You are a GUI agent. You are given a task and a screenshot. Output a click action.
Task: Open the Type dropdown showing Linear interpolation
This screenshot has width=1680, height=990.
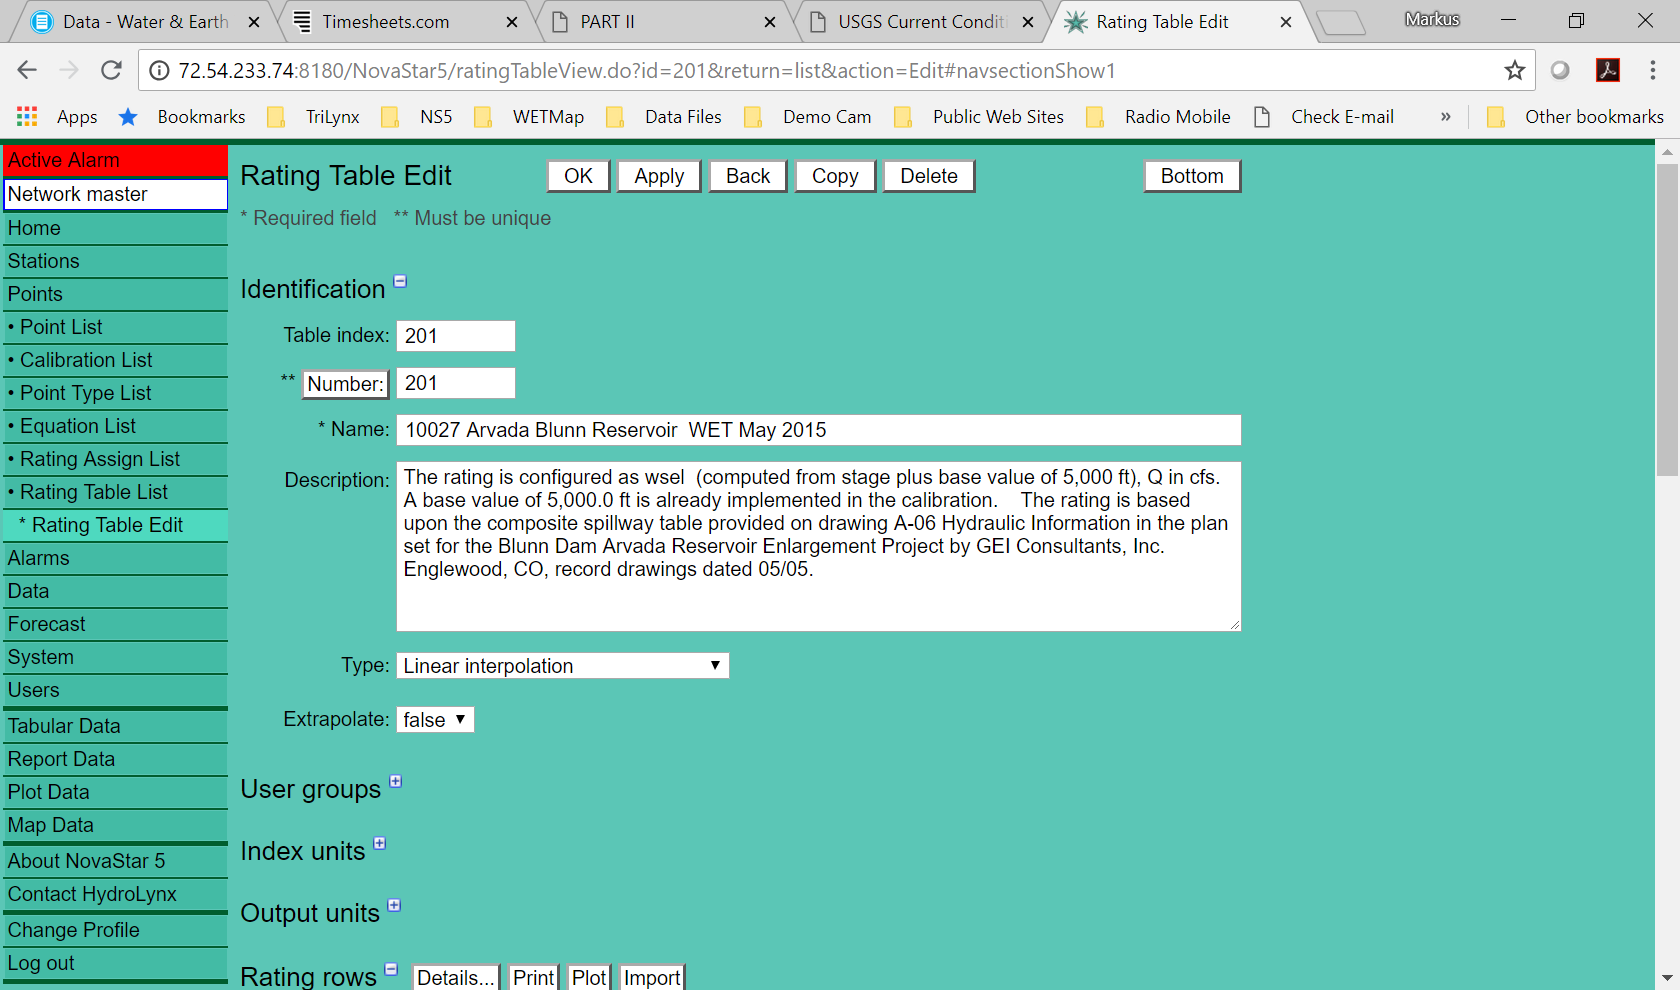562,666
